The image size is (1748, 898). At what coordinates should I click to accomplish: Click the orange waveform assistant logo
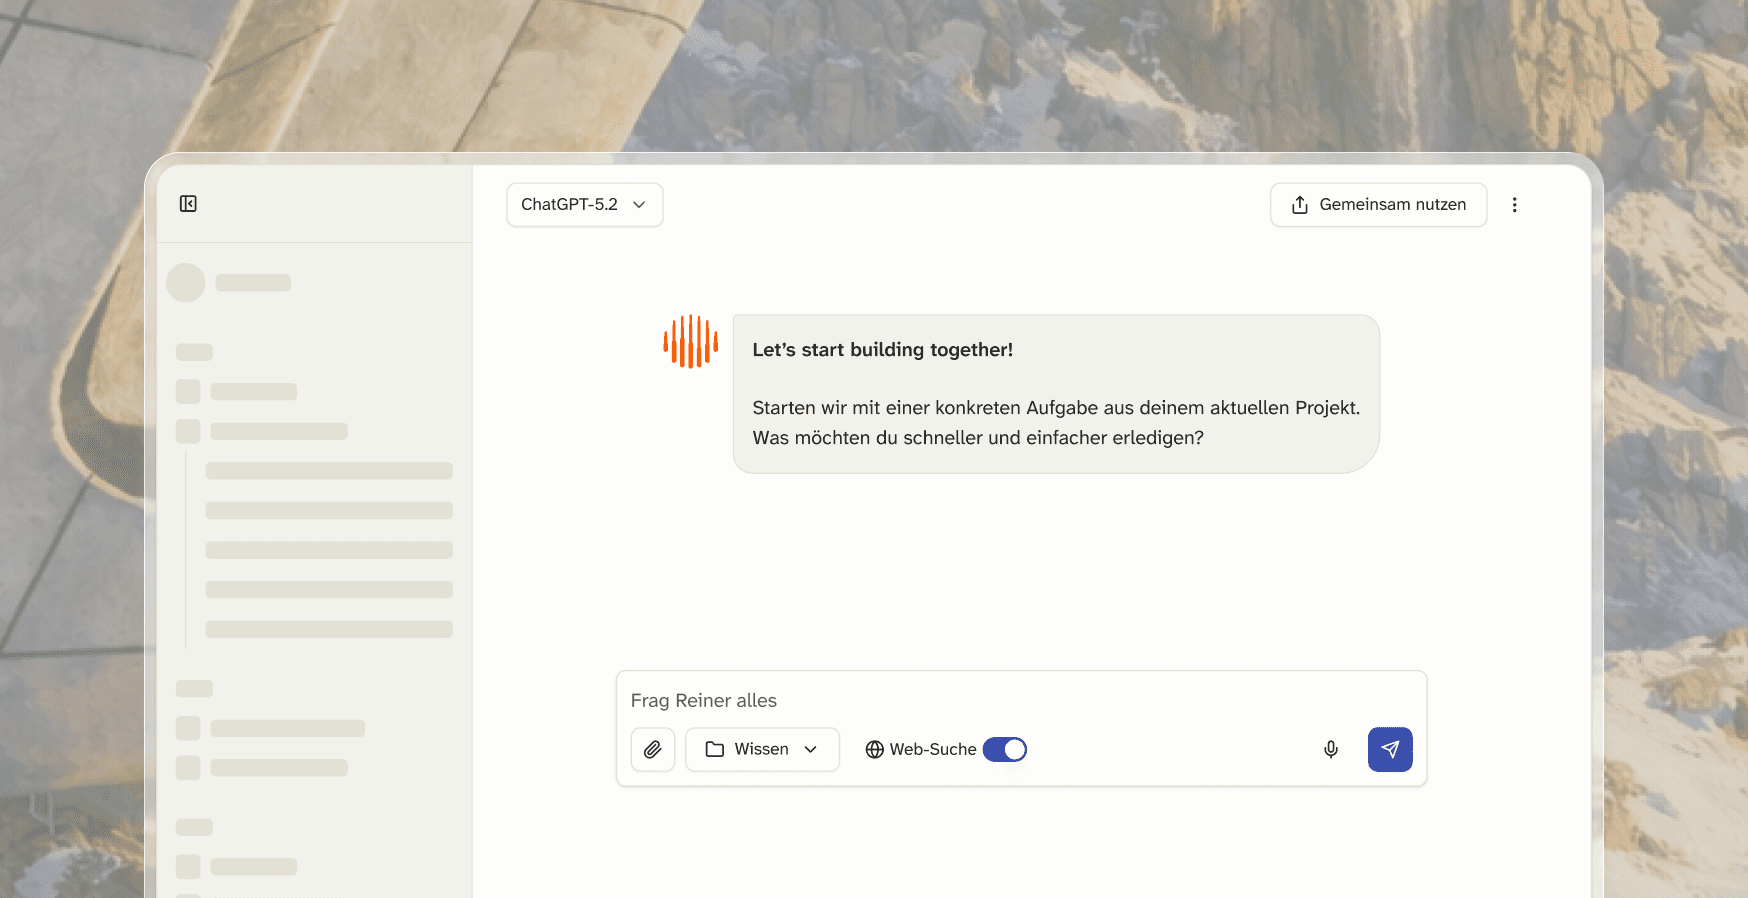point(691,342)
